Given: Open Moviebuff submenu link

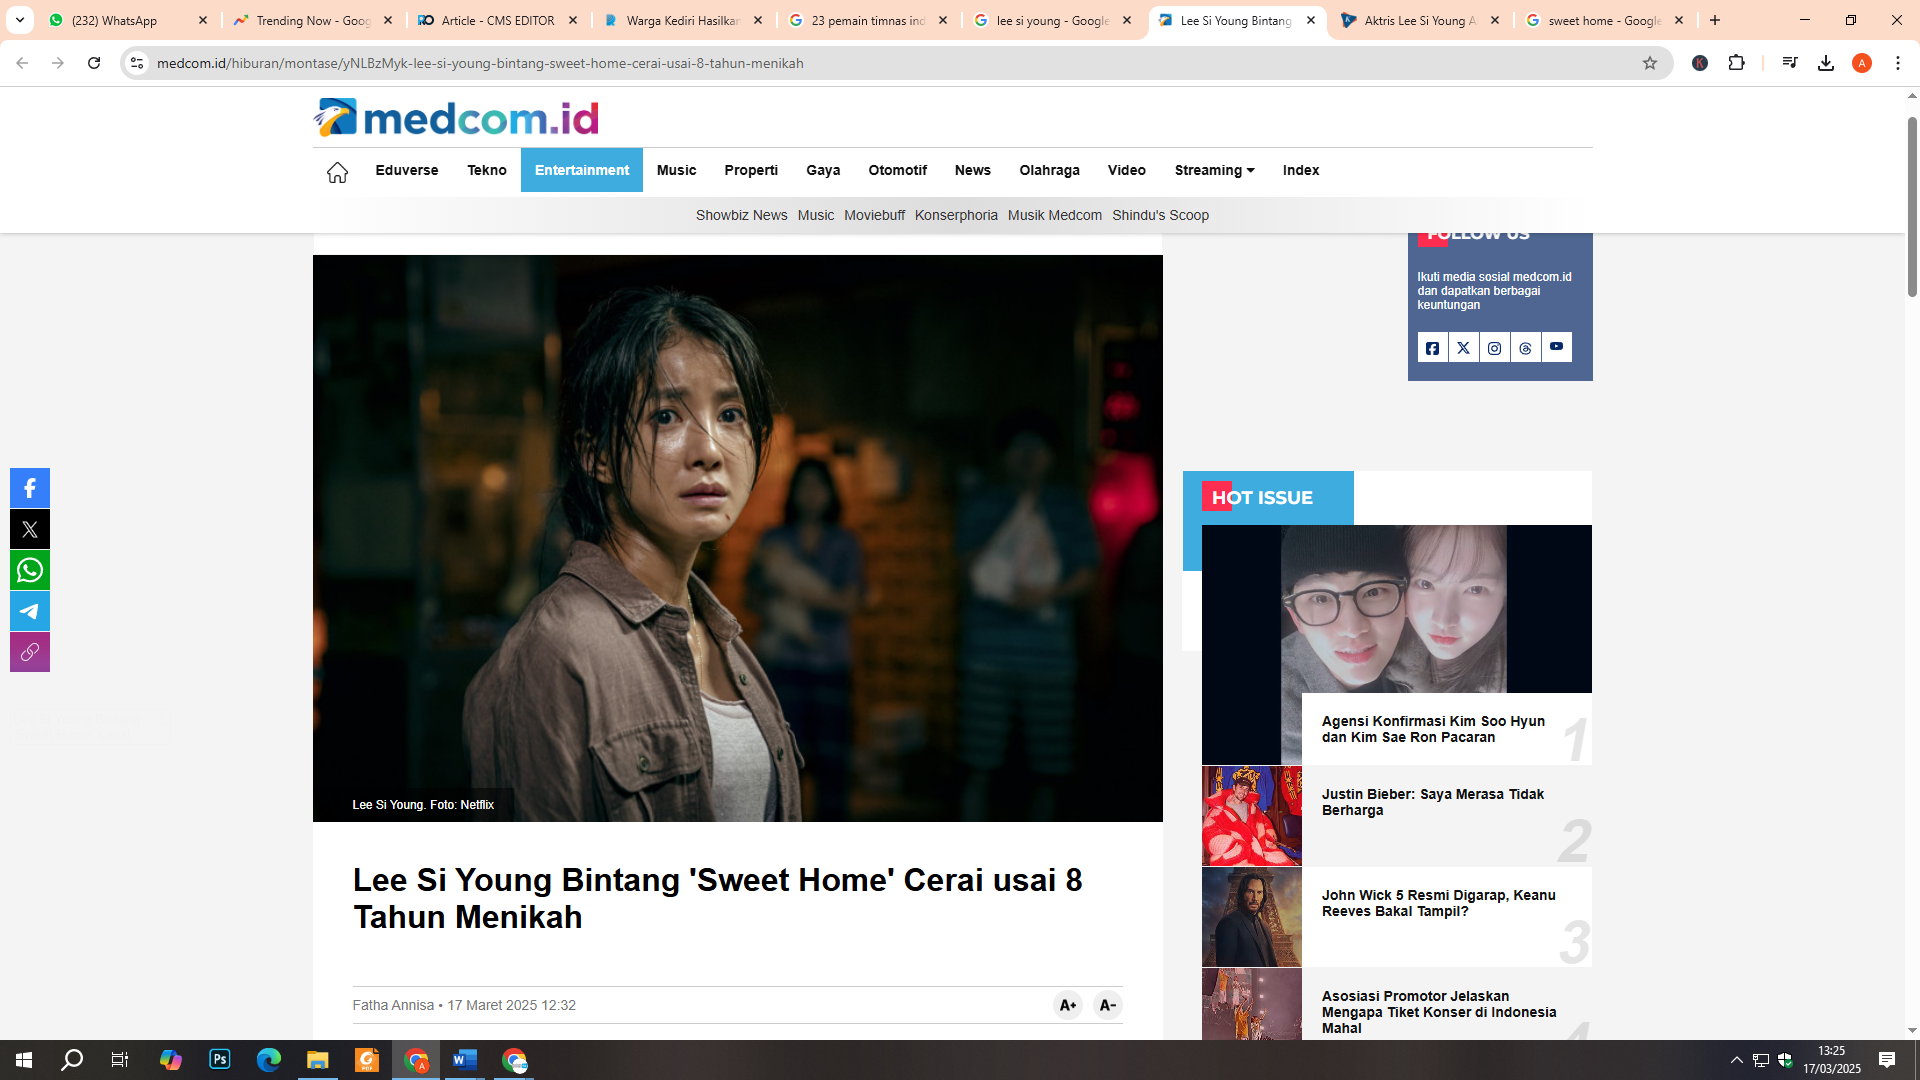Looking at the screenshot, I should (x=874, y=215).
